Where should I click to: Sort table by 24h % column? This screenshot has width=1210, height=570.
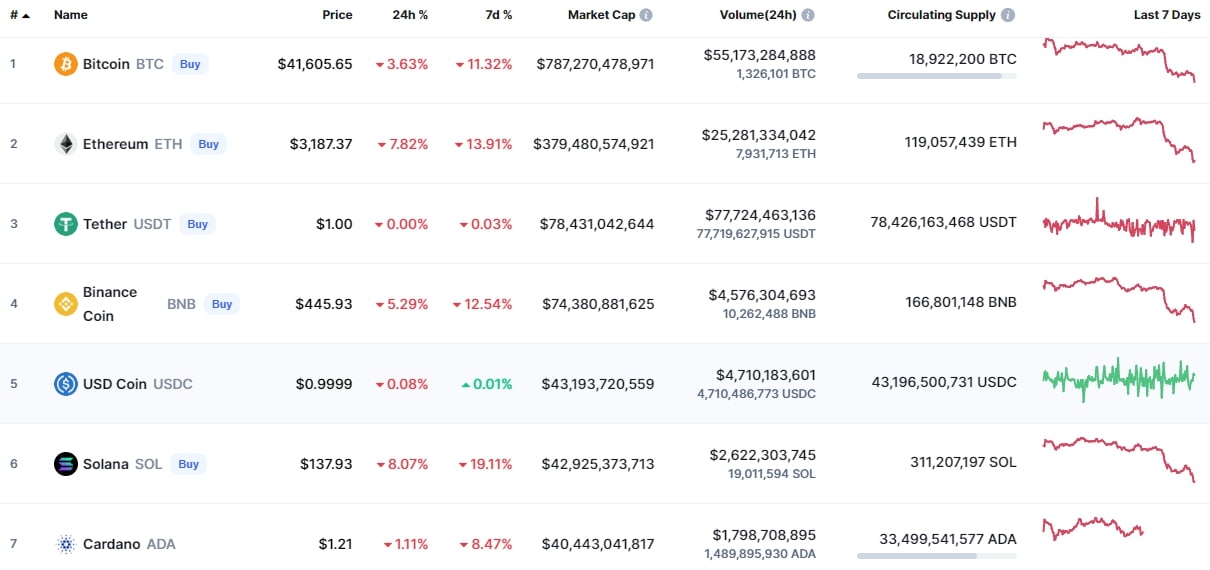pos(410,15)
